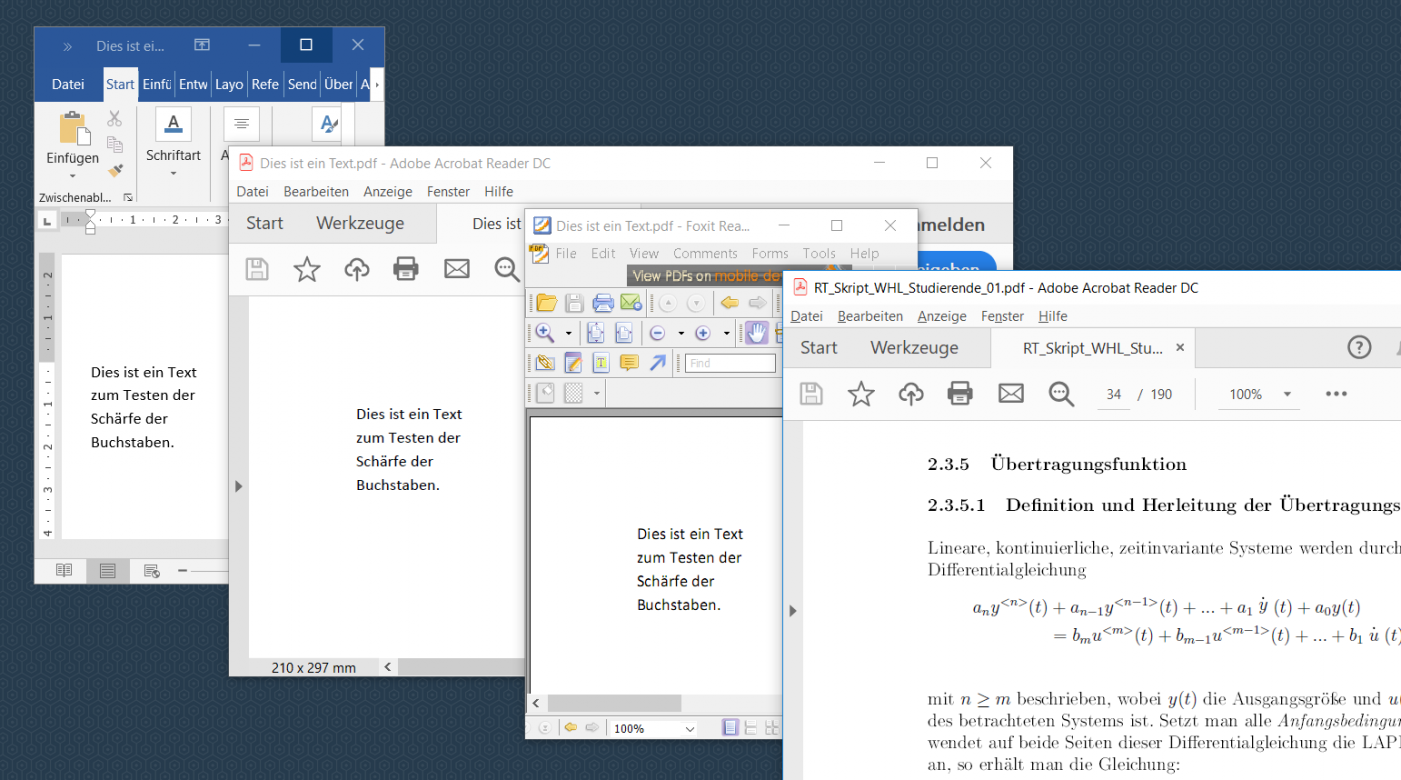Screen dimensions: 1401x780
Task: Select Foxit pencil note tool
Action: 573,363
